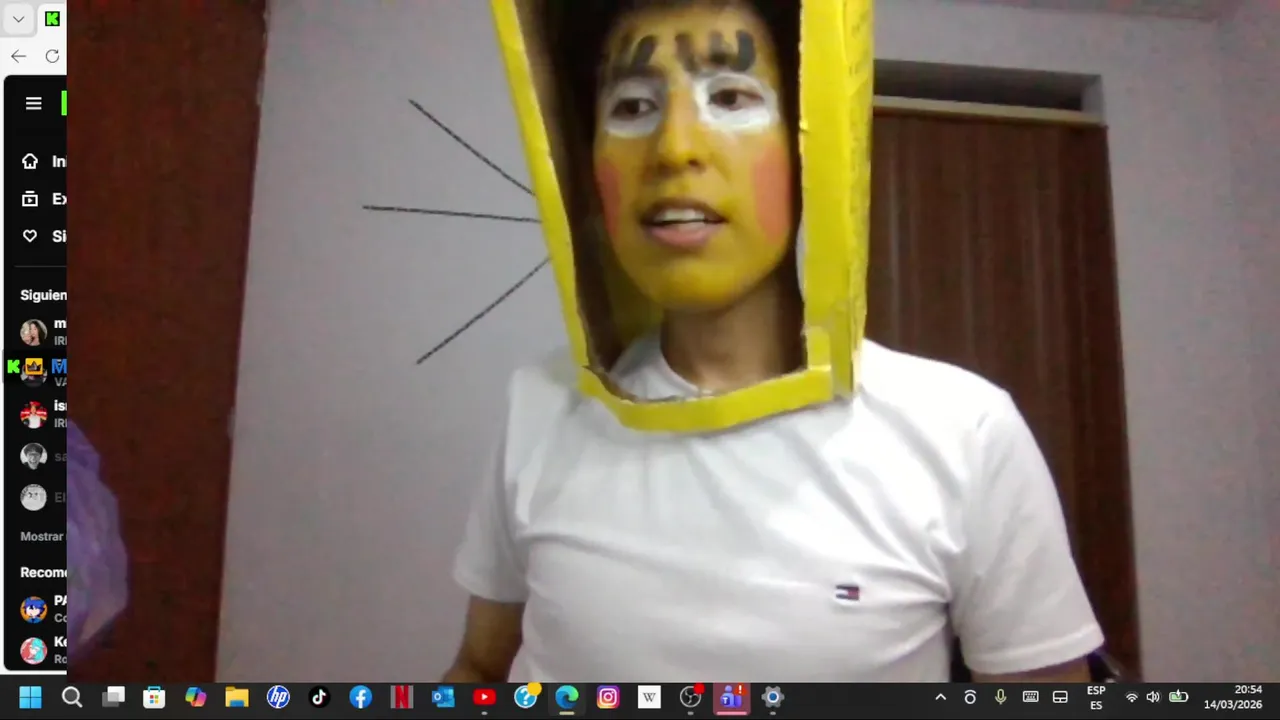The image size is (1280, 720).
Task: Open the Kick Explorar browse icon
Action: [x=30, y=199]
